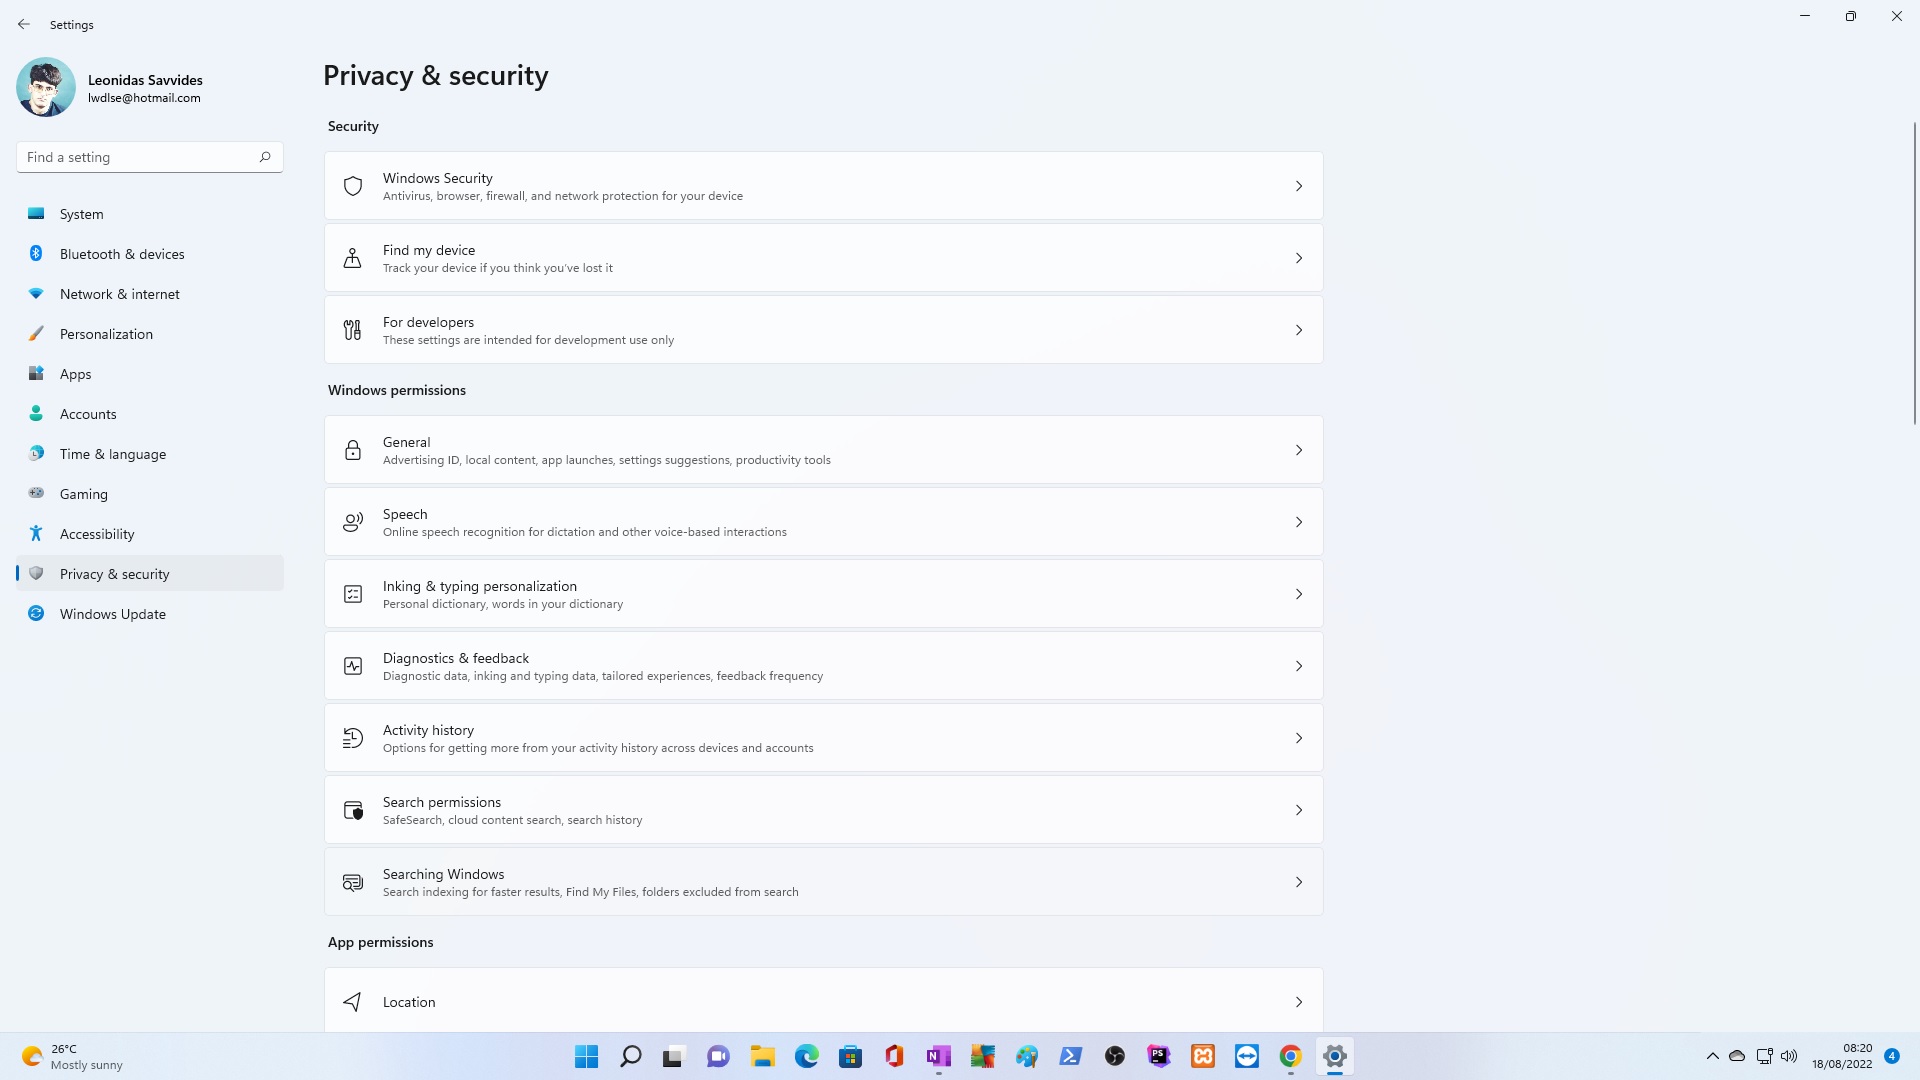Click the Speech recognition icon
This screenshot has height=1080, width=1920.
352,522
